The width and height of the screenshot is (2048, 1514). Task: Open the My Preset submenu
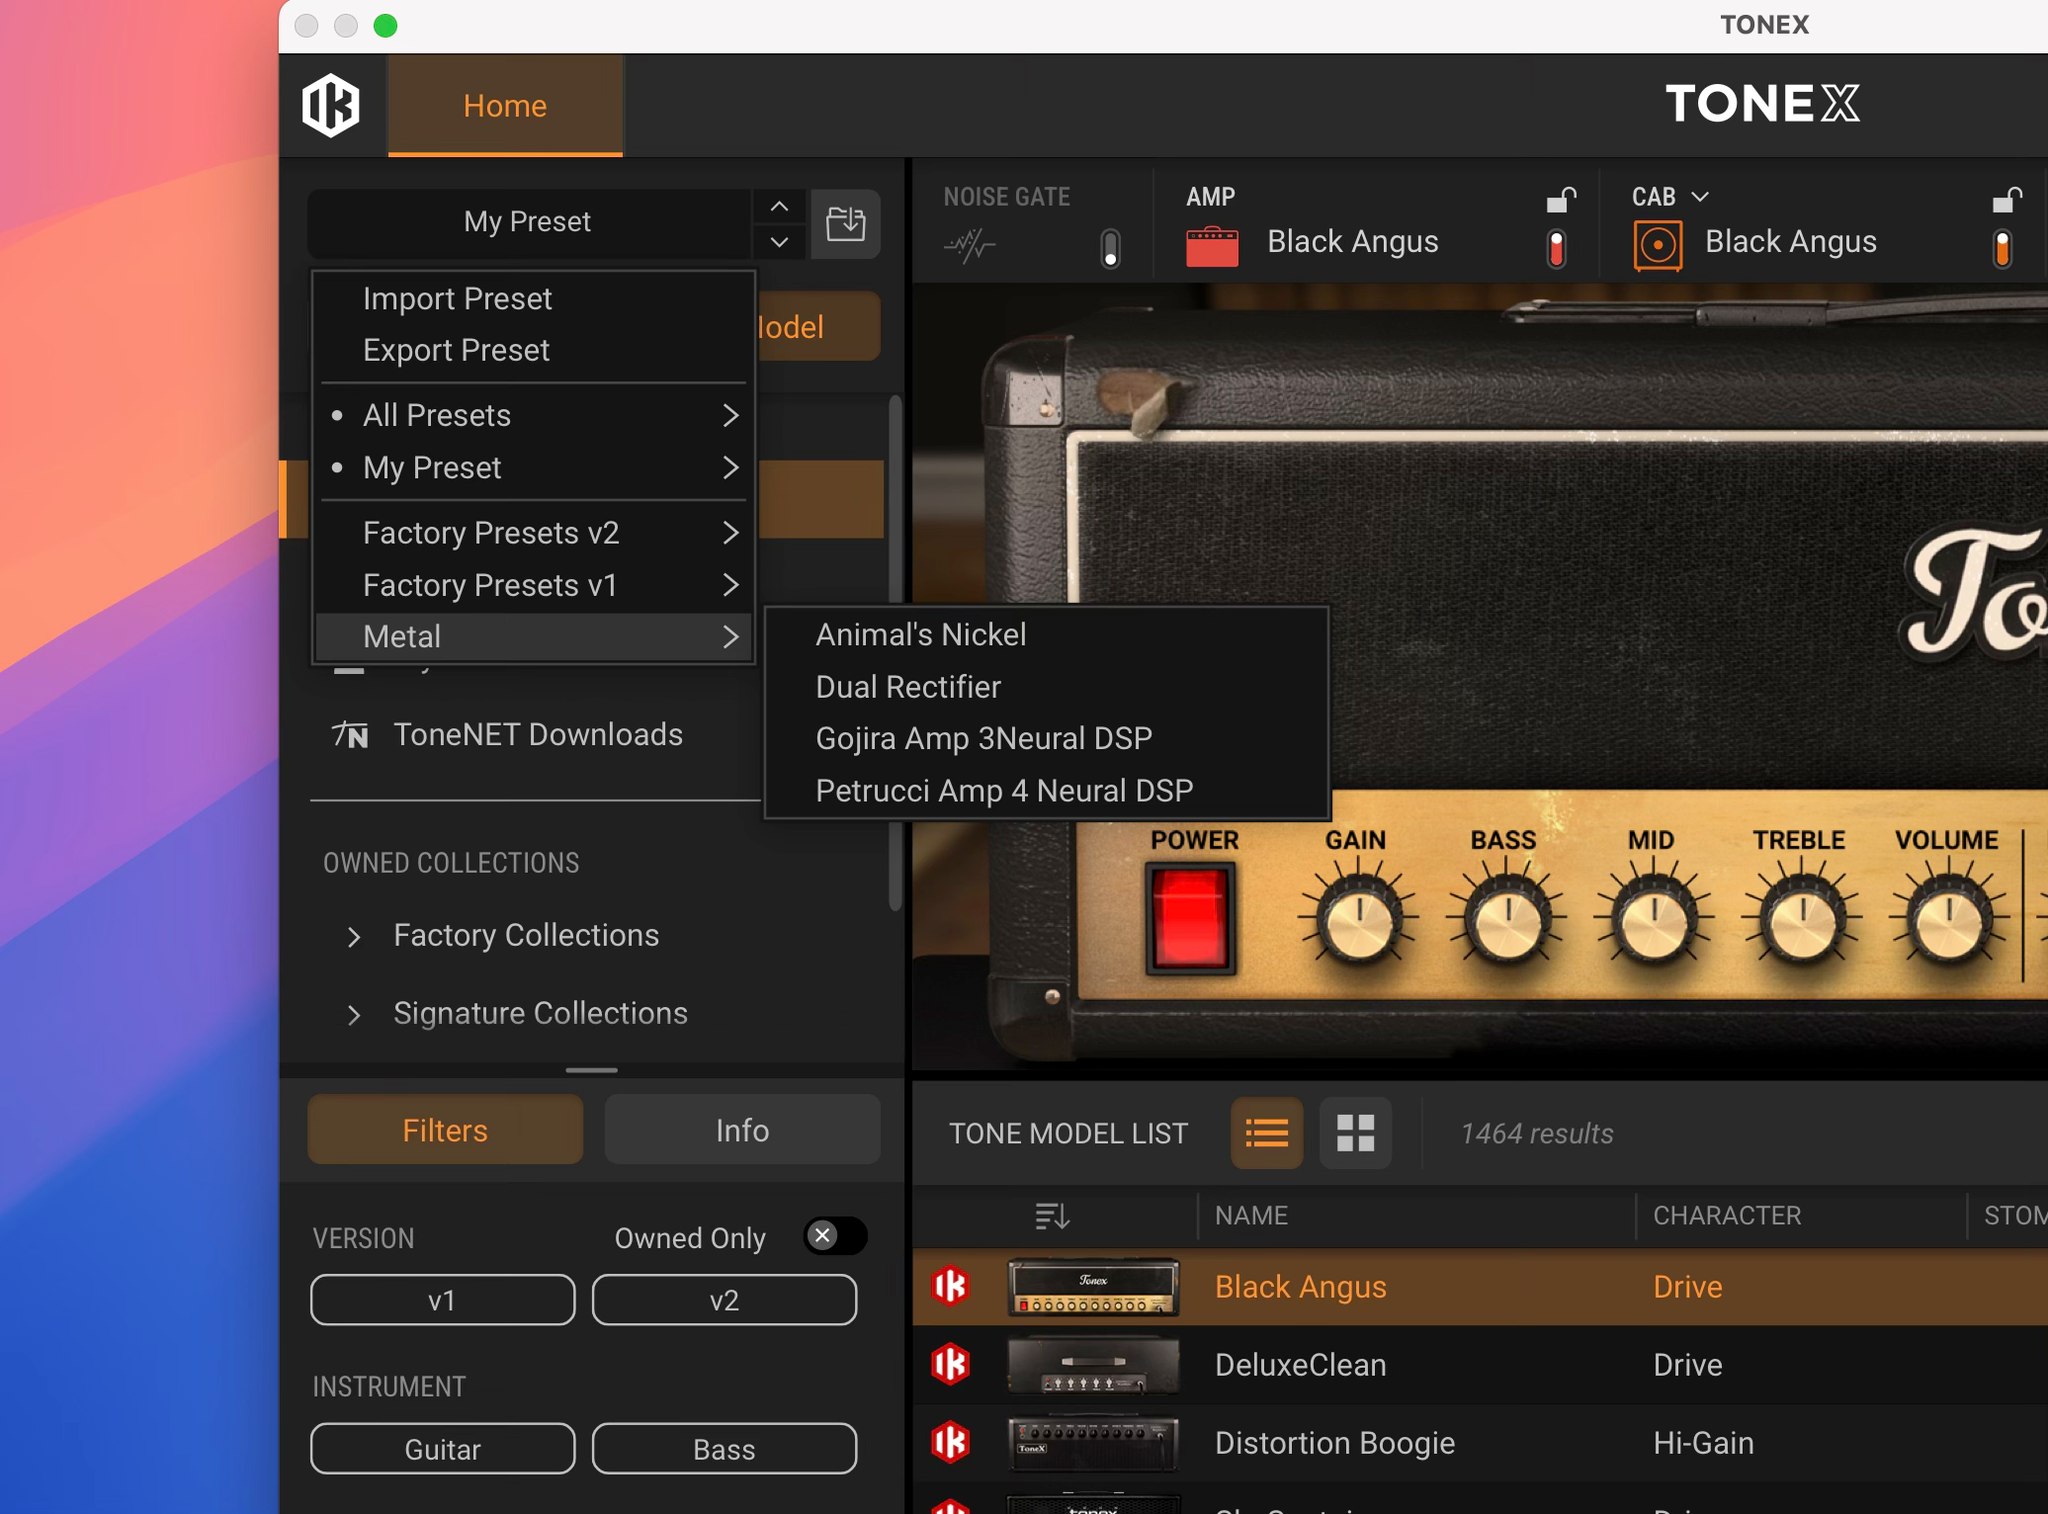[x=535, y=467]
